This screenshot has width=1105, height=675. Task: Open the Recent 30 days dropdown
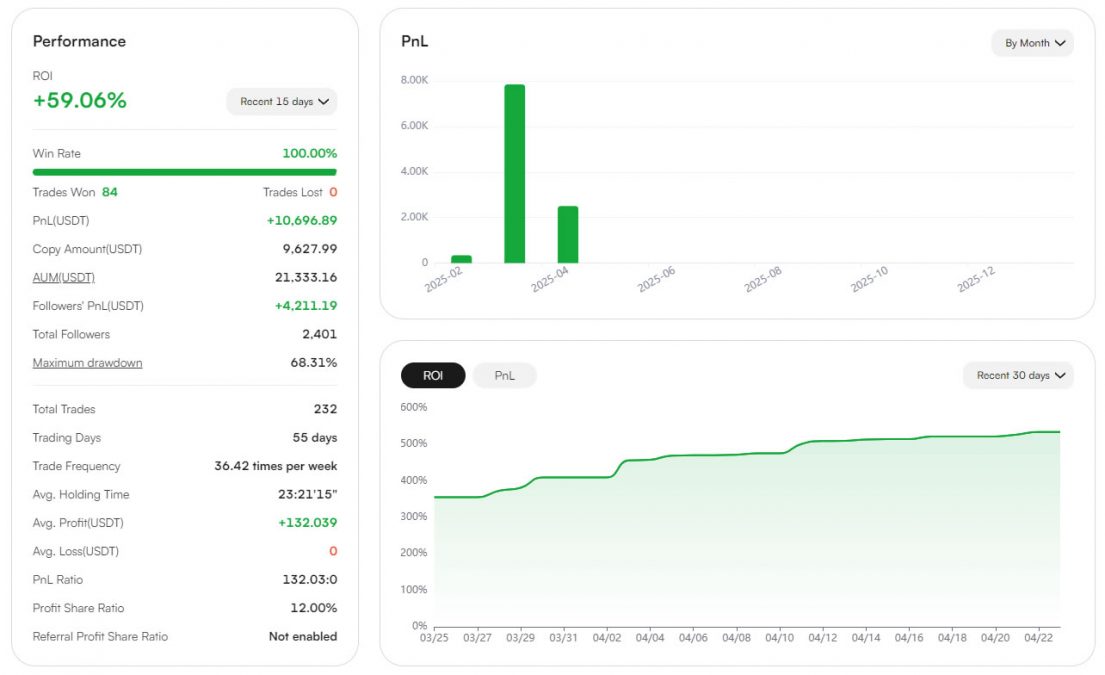point(1018,376)
